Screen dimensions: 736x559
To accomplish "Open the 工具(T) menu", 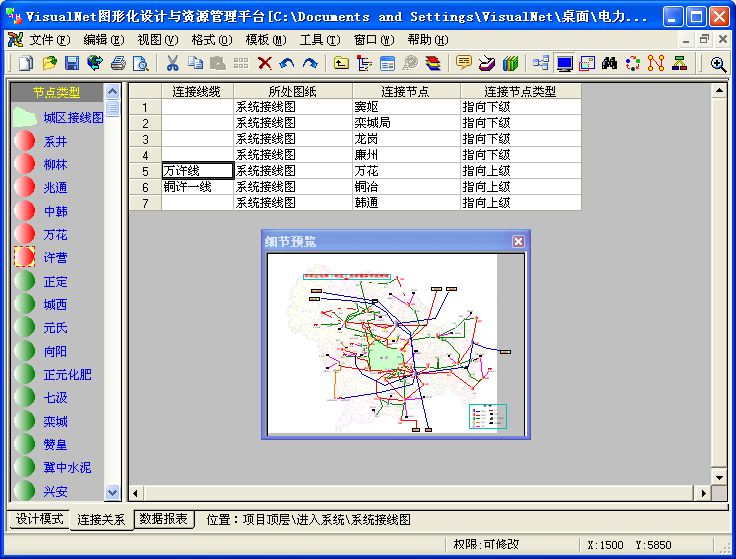I will (319, 40).
